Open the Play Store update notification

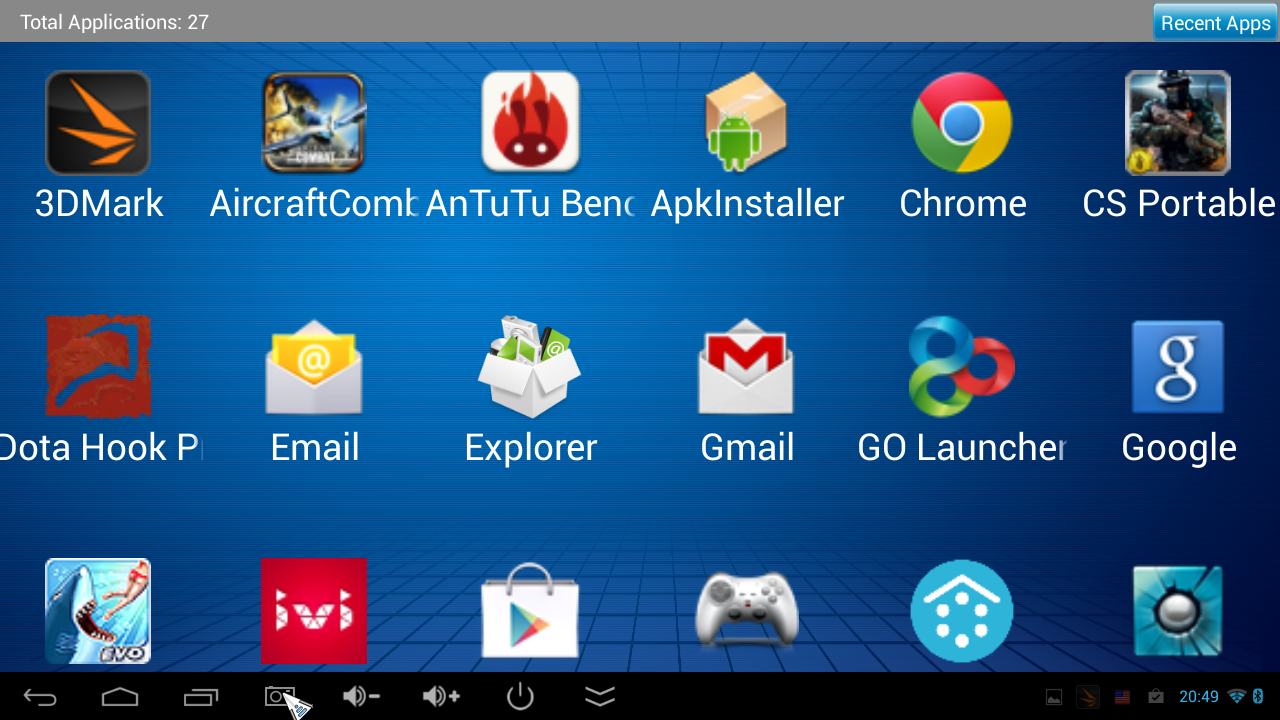click(x=1156, y=697)
